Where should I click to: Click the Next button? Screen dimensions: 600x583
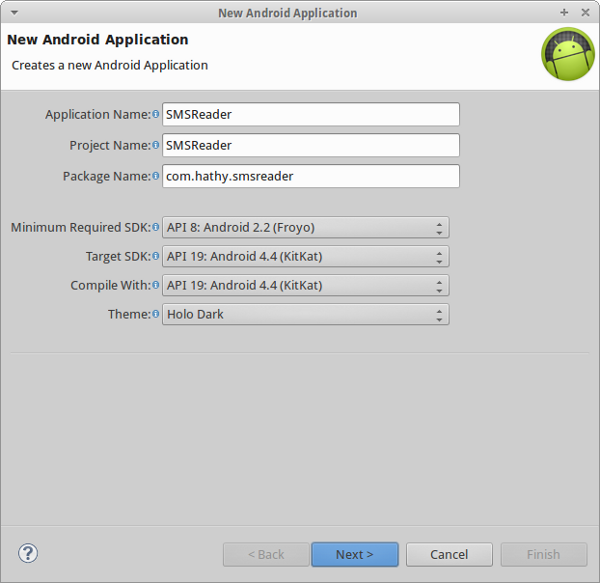click(355, 554)
